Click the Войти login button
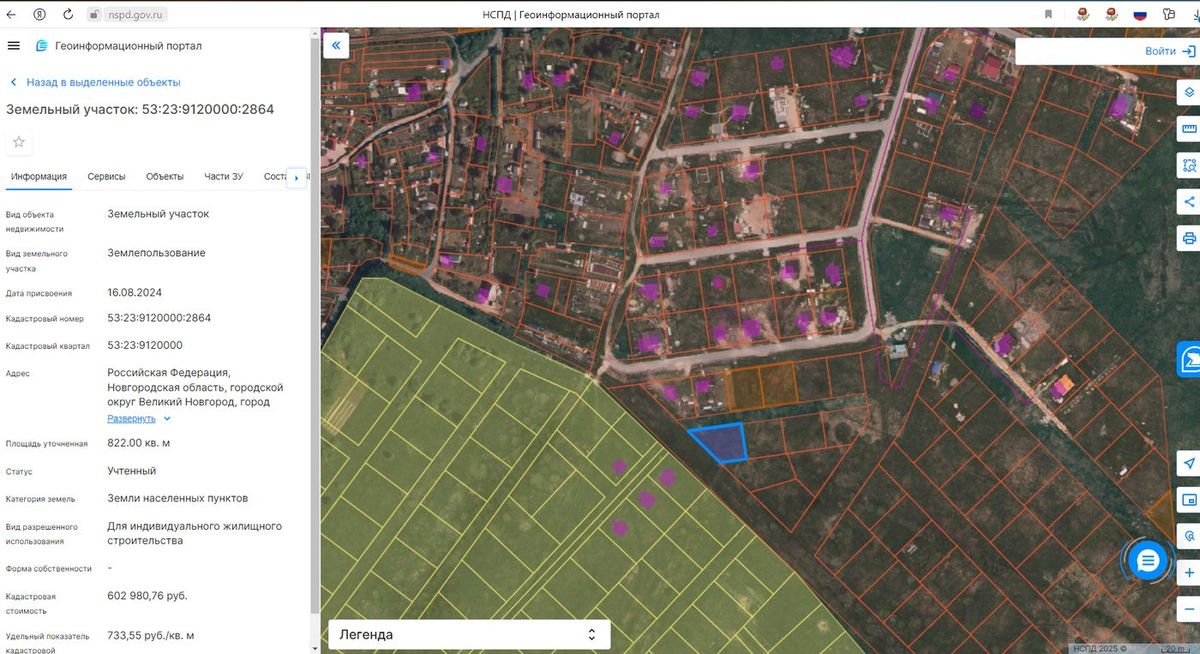The image size is (1200, 654). pyautogui.click(x=1160, y=51)
